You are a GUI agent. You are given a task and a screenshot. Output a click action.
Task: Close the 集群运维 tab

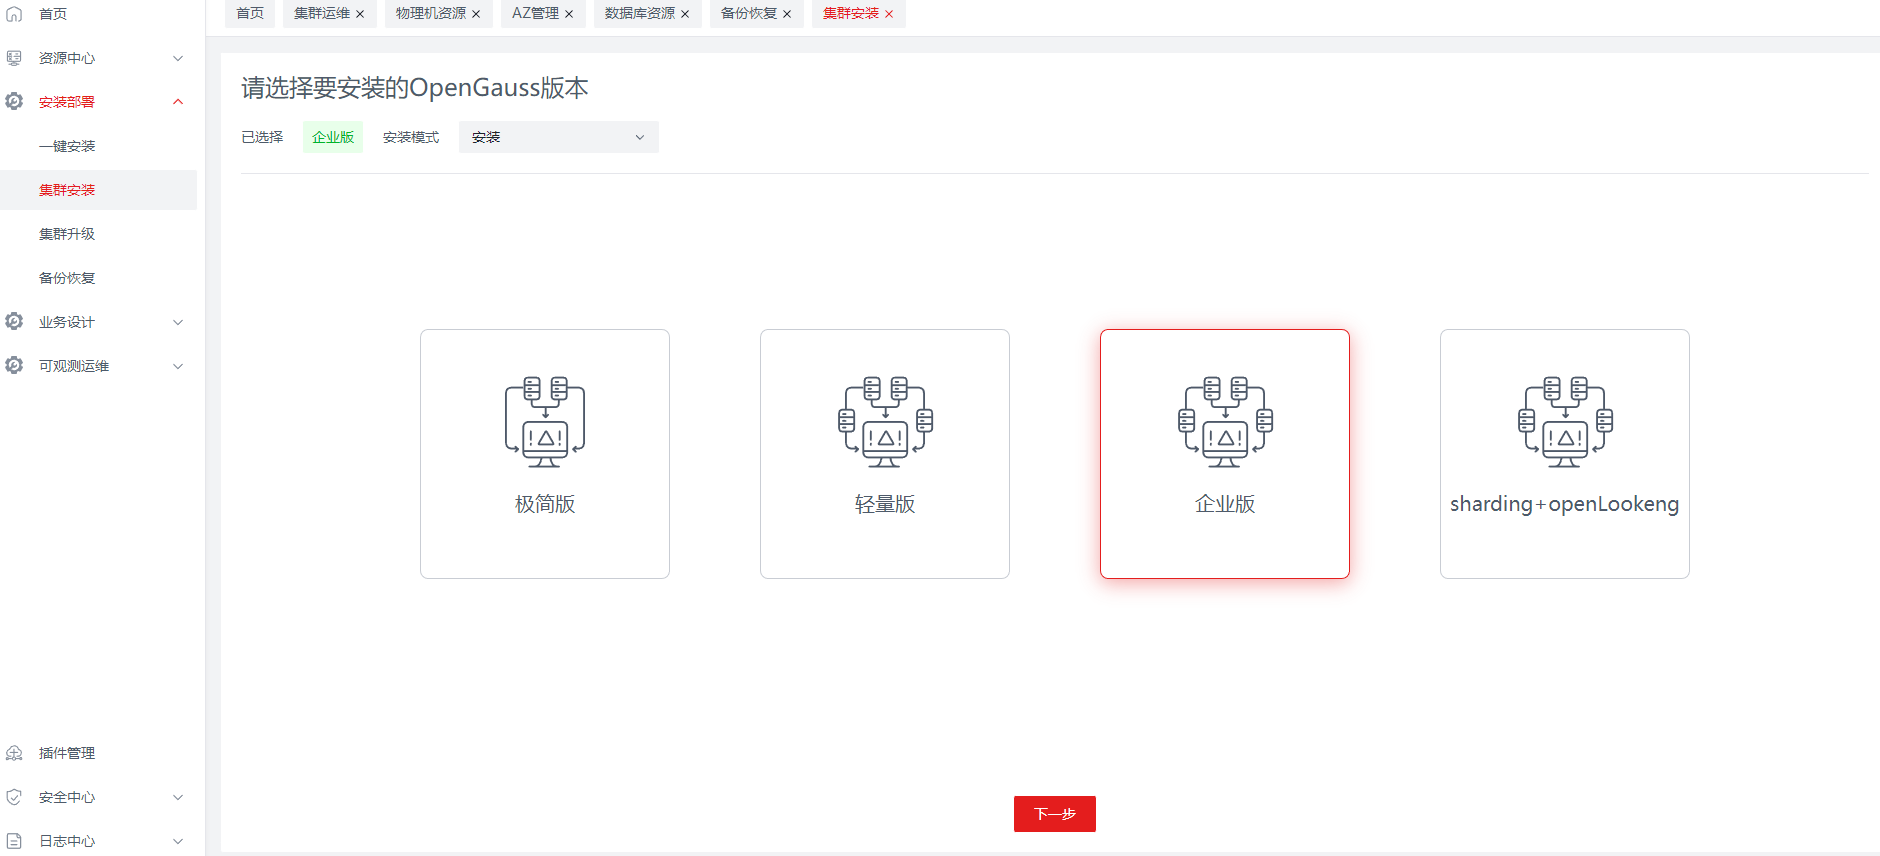360,14
